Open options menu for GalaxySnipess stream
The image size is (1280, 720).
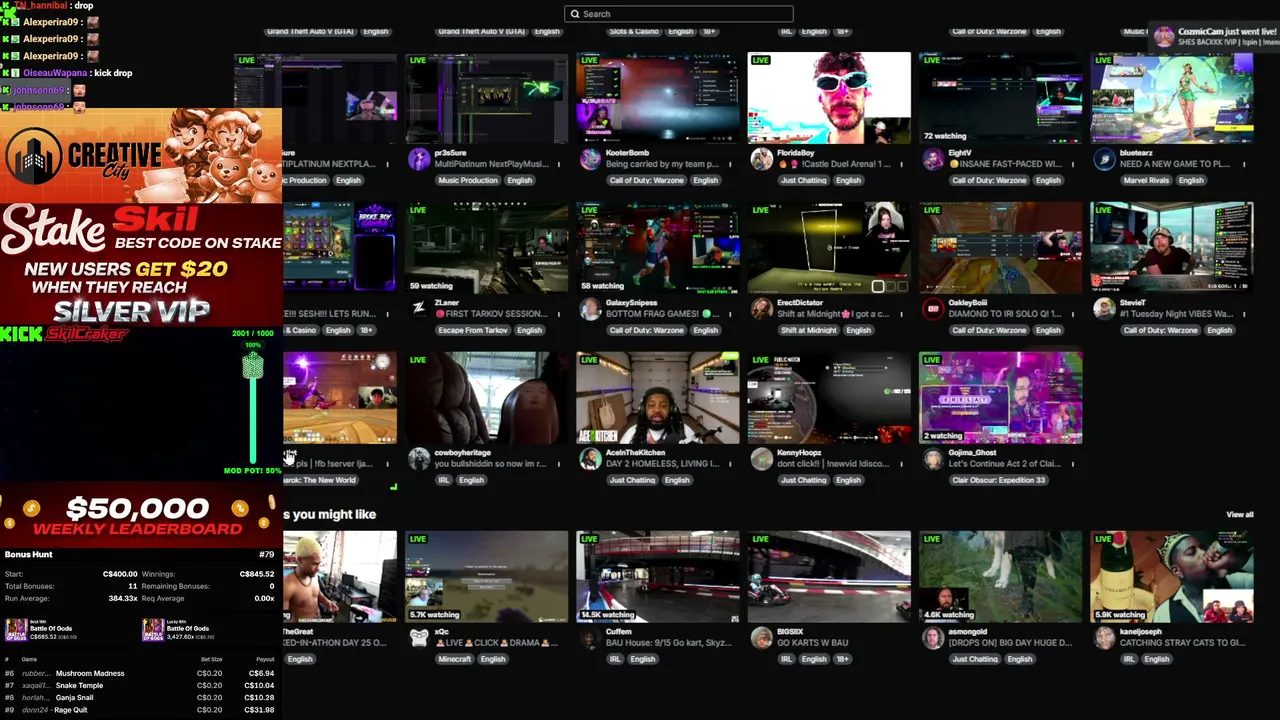pos(729,314)
